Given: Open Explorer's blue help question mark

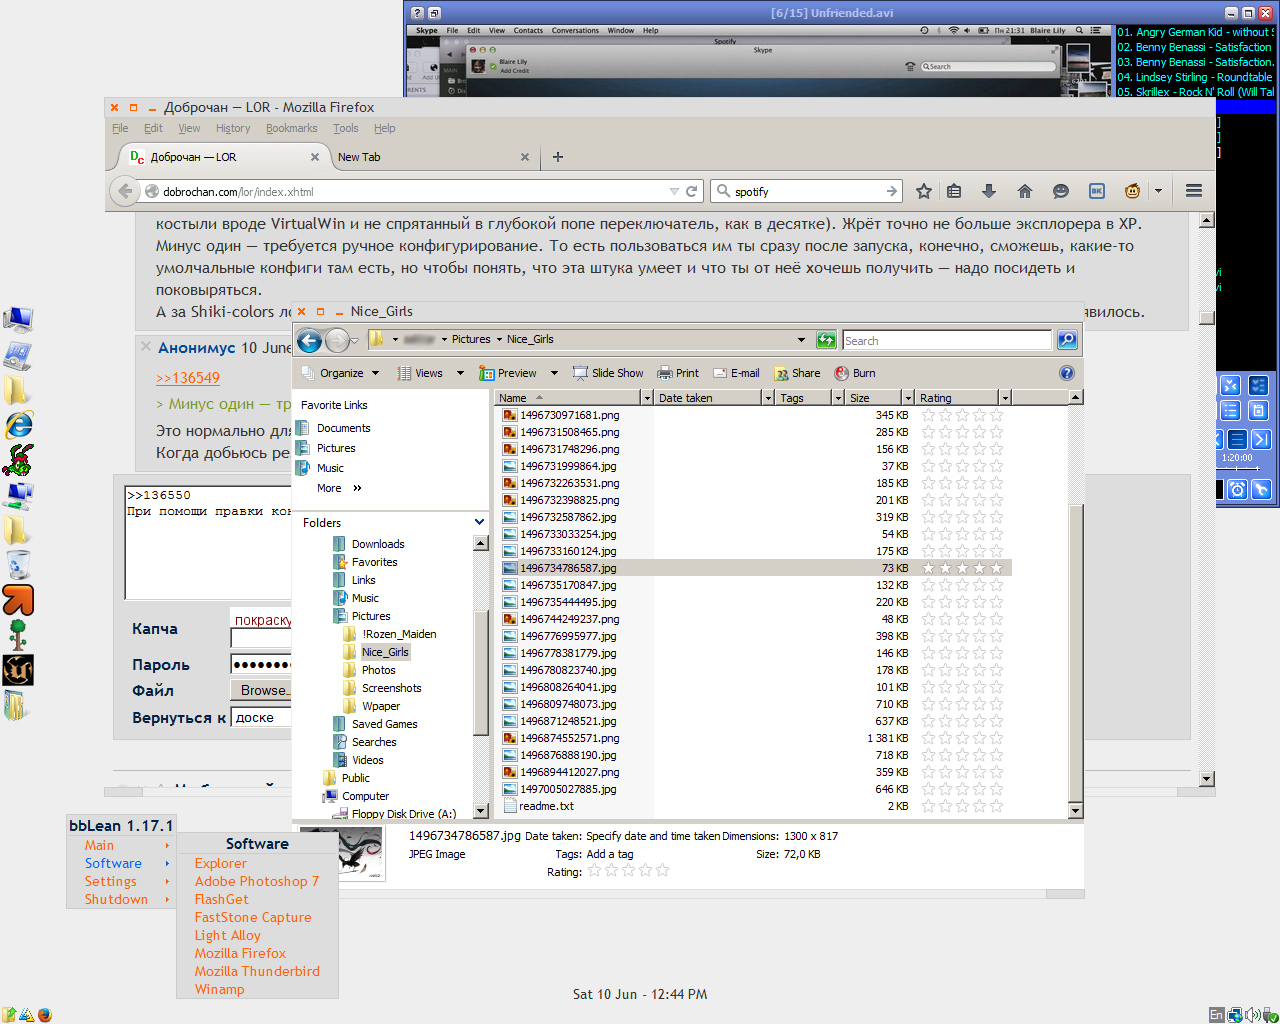Looking at the screenshot, I should tap(1066, 373).
